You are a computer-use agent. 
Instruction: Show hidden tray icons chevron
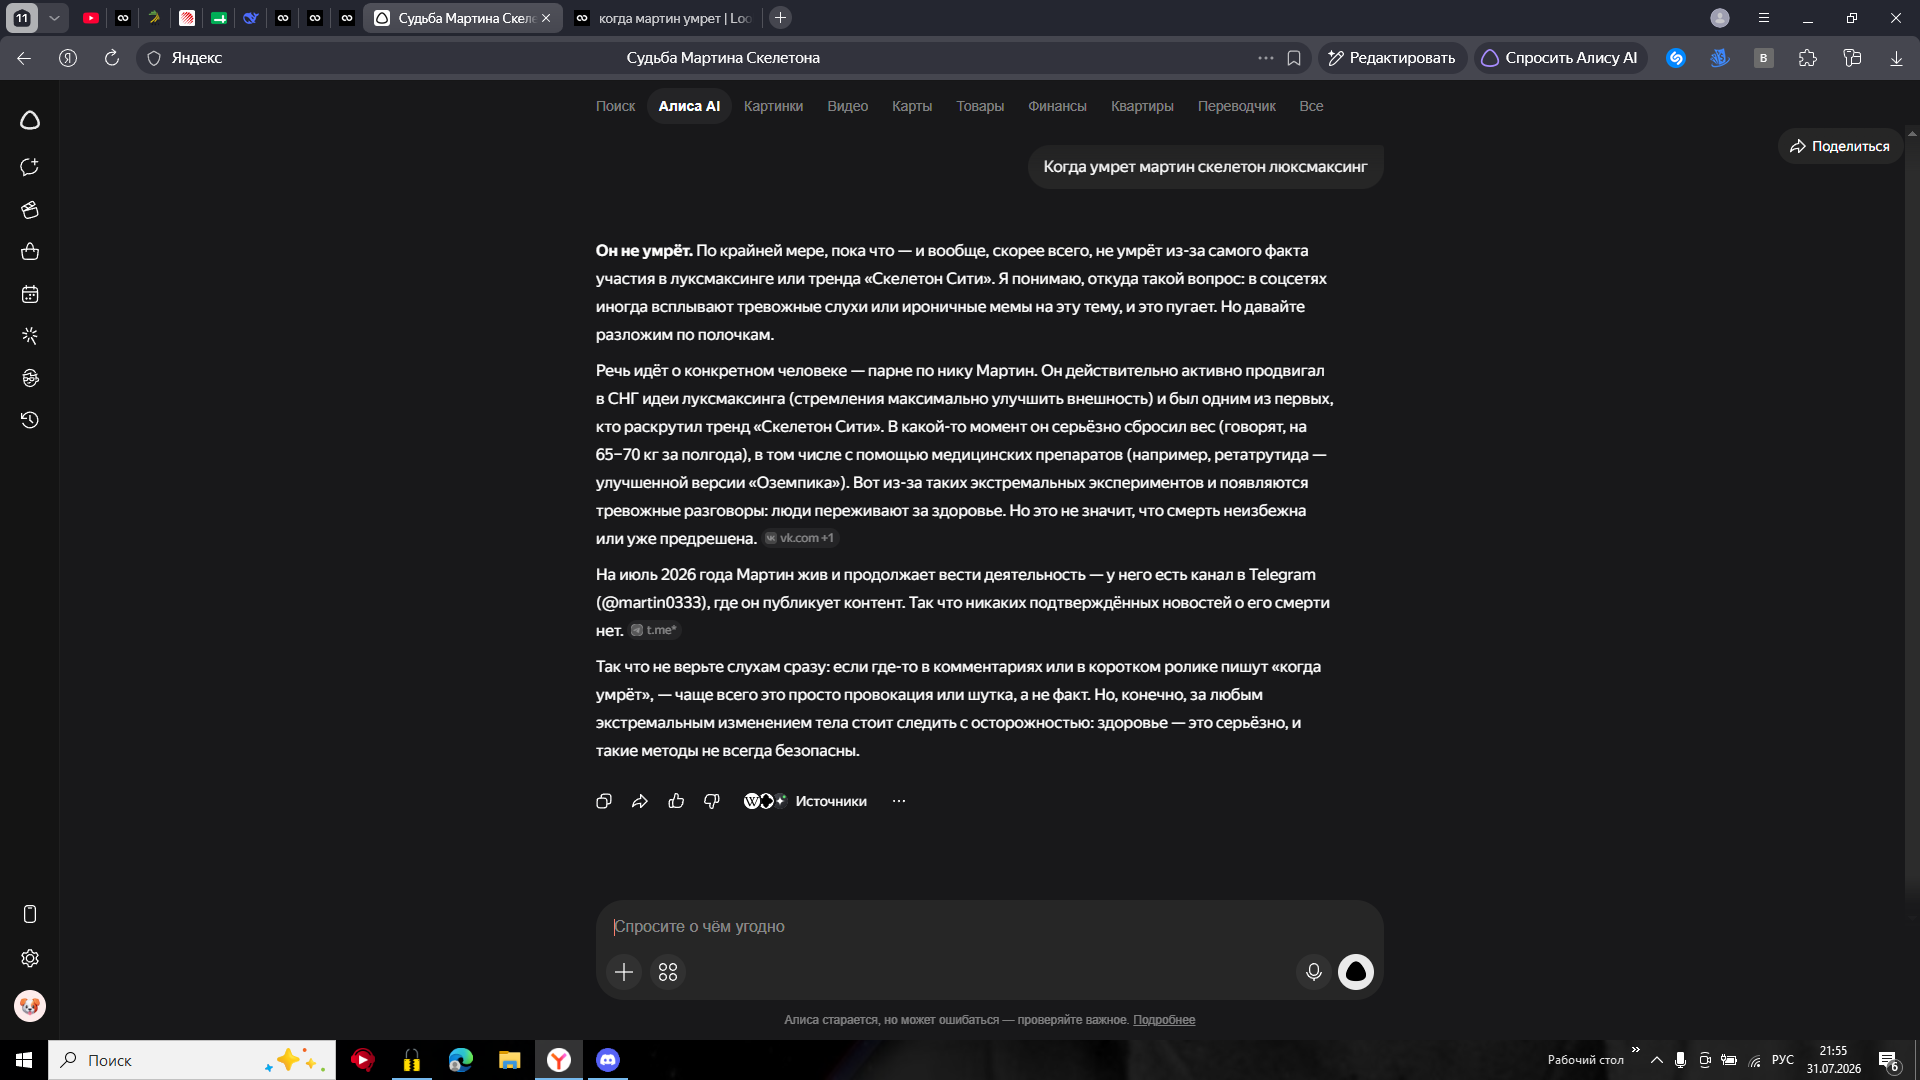click(1657, 1060)
